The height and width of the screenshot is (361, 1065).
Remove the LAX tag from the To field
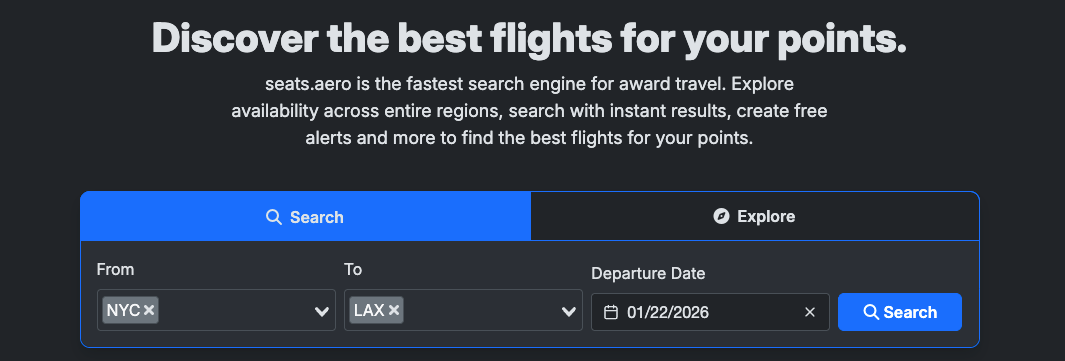point(393,310)
